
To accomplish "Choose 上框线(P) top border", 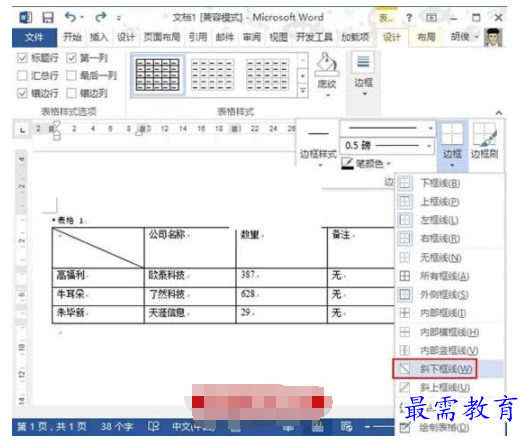I will [450, 202].
